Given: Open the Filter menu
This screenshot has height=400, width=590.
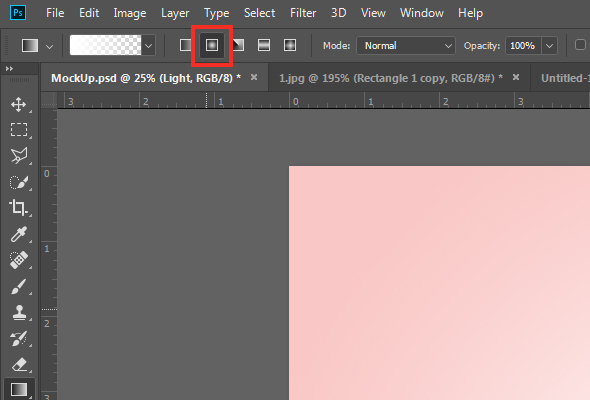Looking at the screenshot, I should (303, 13).
